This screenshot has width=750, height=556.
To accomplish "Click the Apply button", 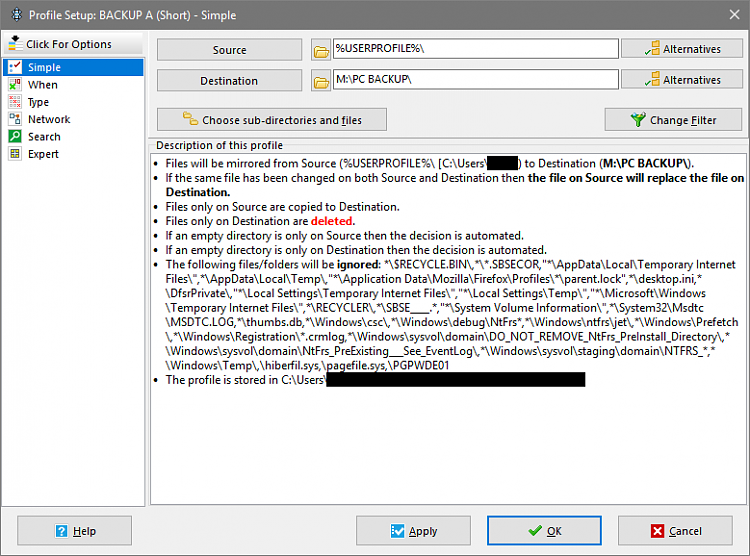I will 413,531.
